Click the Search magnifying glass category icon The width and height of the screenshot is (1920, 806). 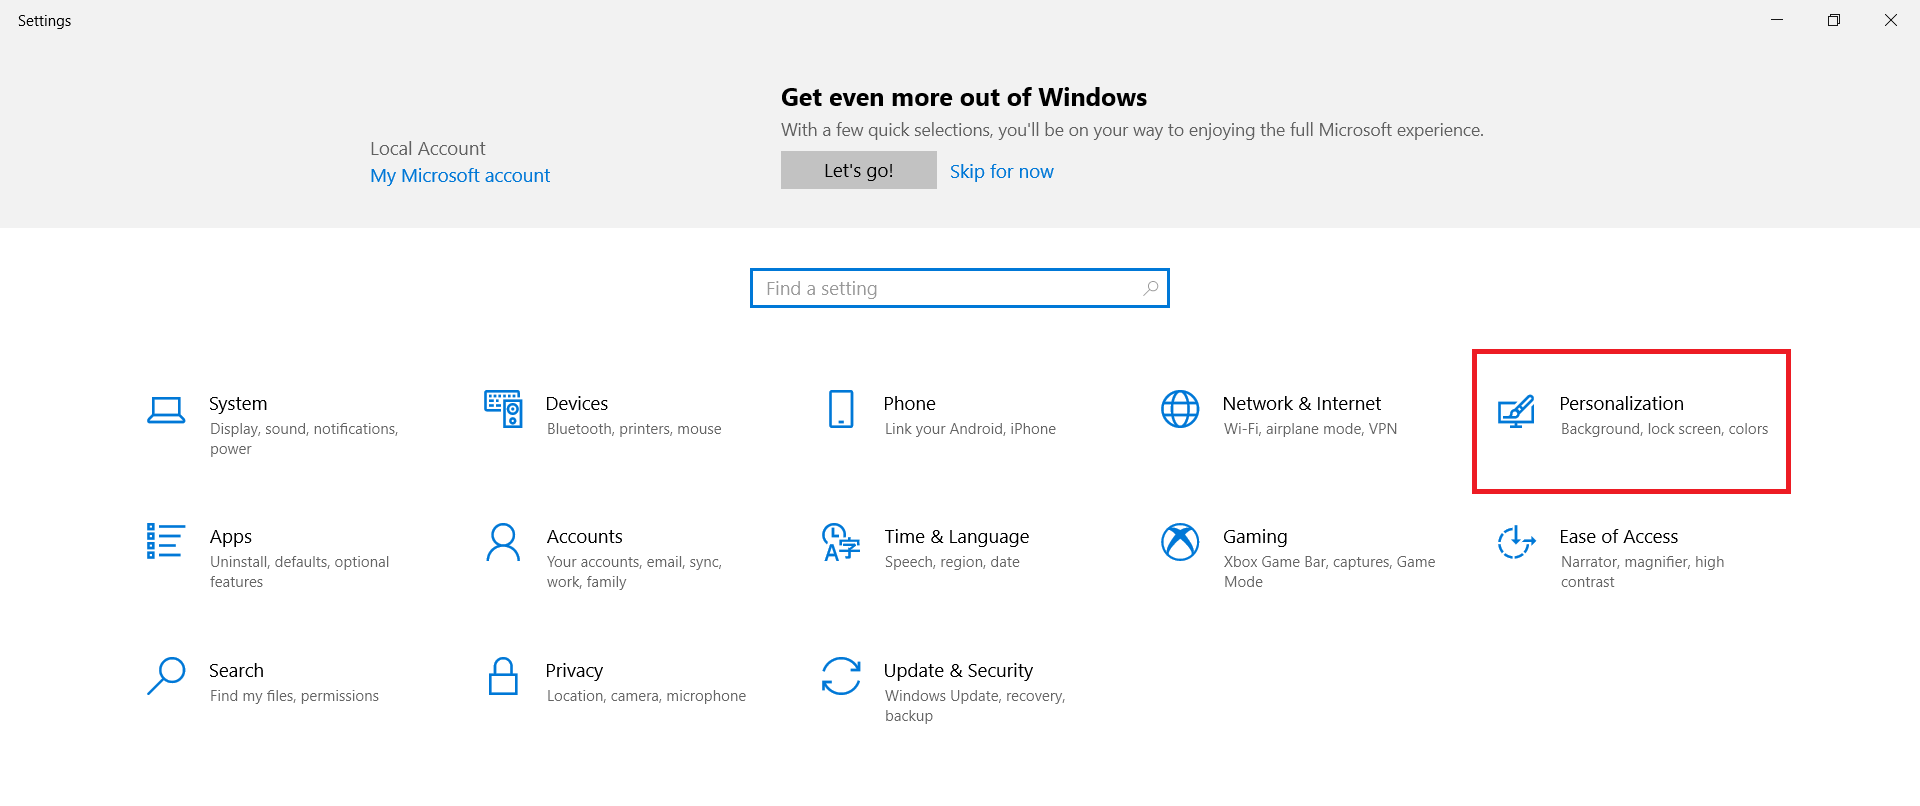coord(166,676)
